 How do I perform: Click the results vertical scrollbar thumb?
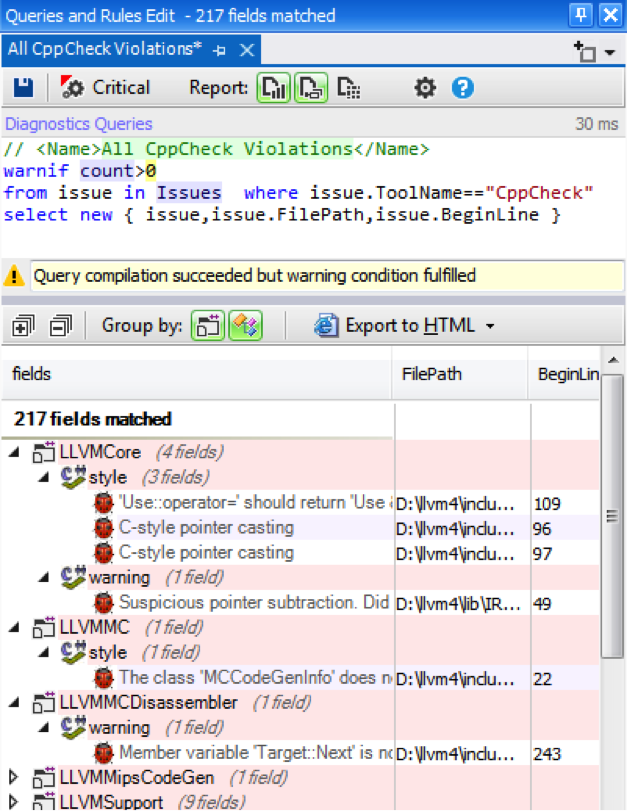click(x=613, y=517)
